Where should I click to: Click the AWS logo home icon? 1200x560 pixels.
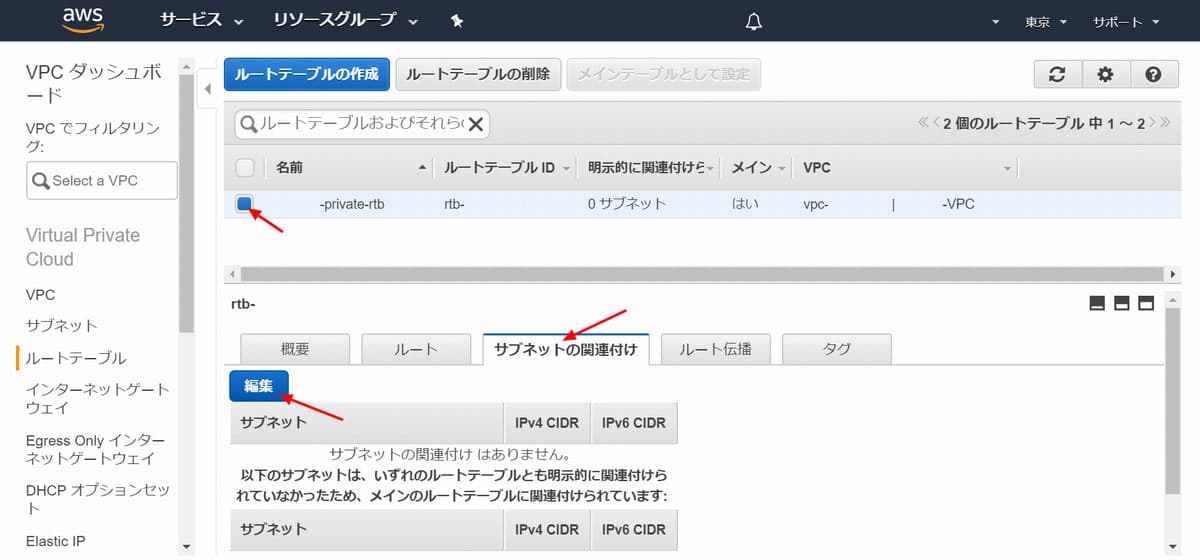point(84,19)
